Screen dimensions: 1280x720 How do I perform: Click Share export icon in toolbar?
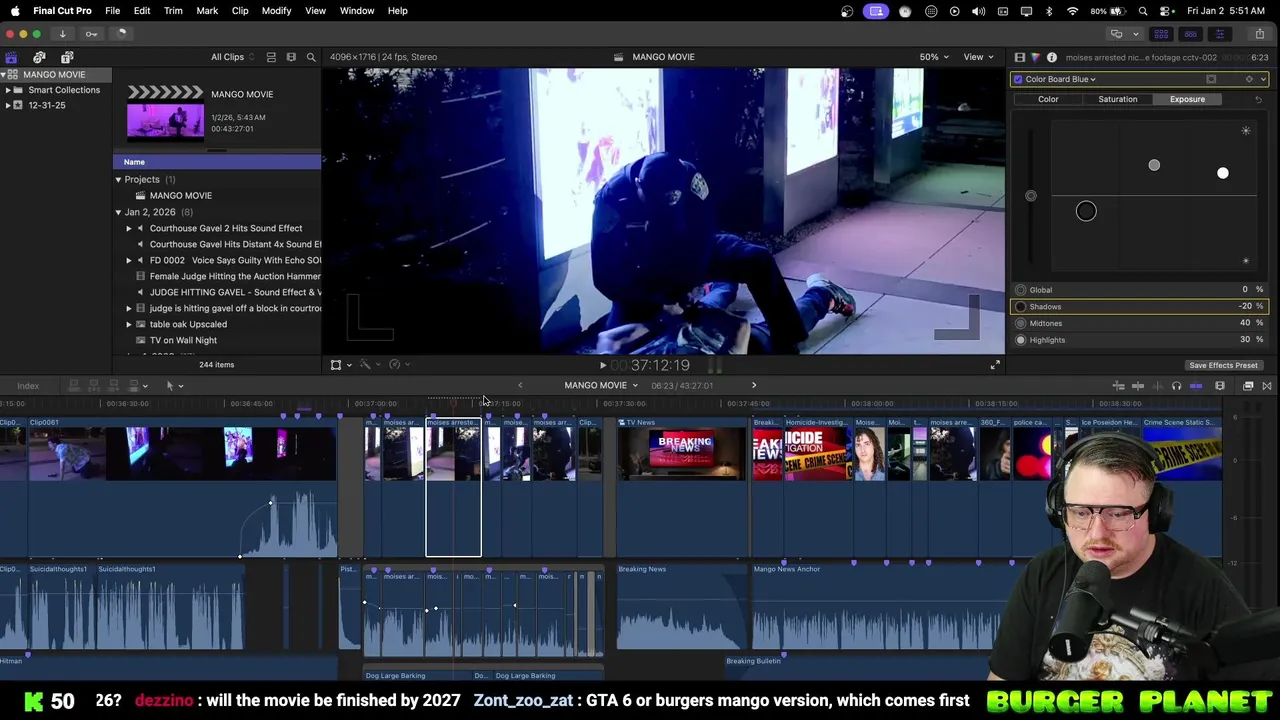tap(1259, 34)
